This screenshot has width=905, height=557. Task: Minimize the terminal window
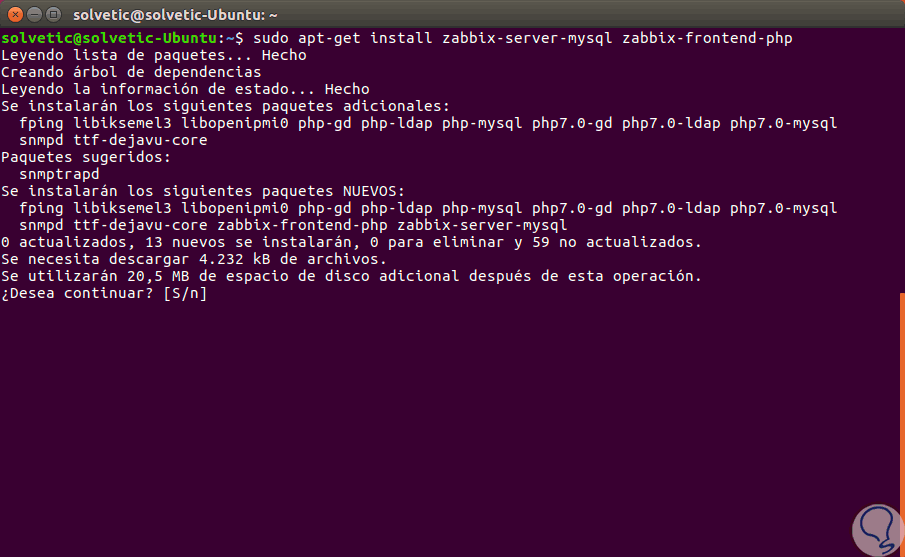33,14
